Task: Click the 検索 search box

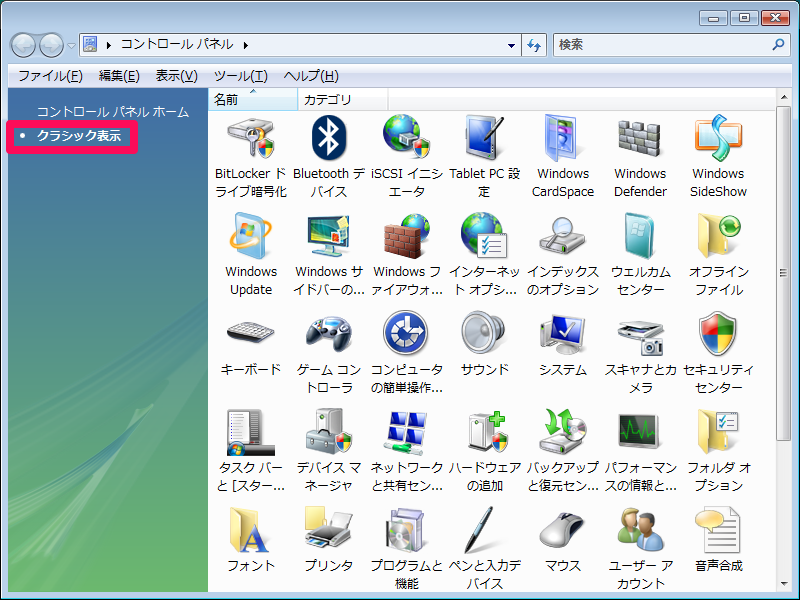Action: point(660,45)
